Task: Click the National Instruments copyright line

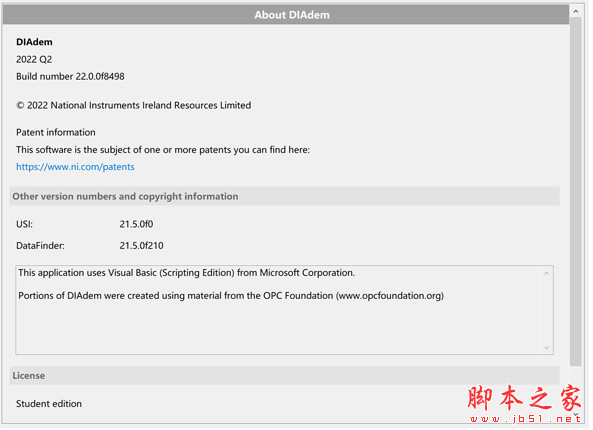Action: tap(134, 106)
